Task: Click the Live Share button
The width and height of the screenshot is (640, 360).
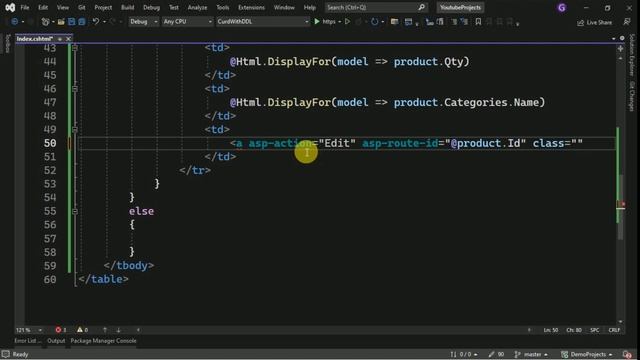Action: pyautogui.click(x=595, y=22)
